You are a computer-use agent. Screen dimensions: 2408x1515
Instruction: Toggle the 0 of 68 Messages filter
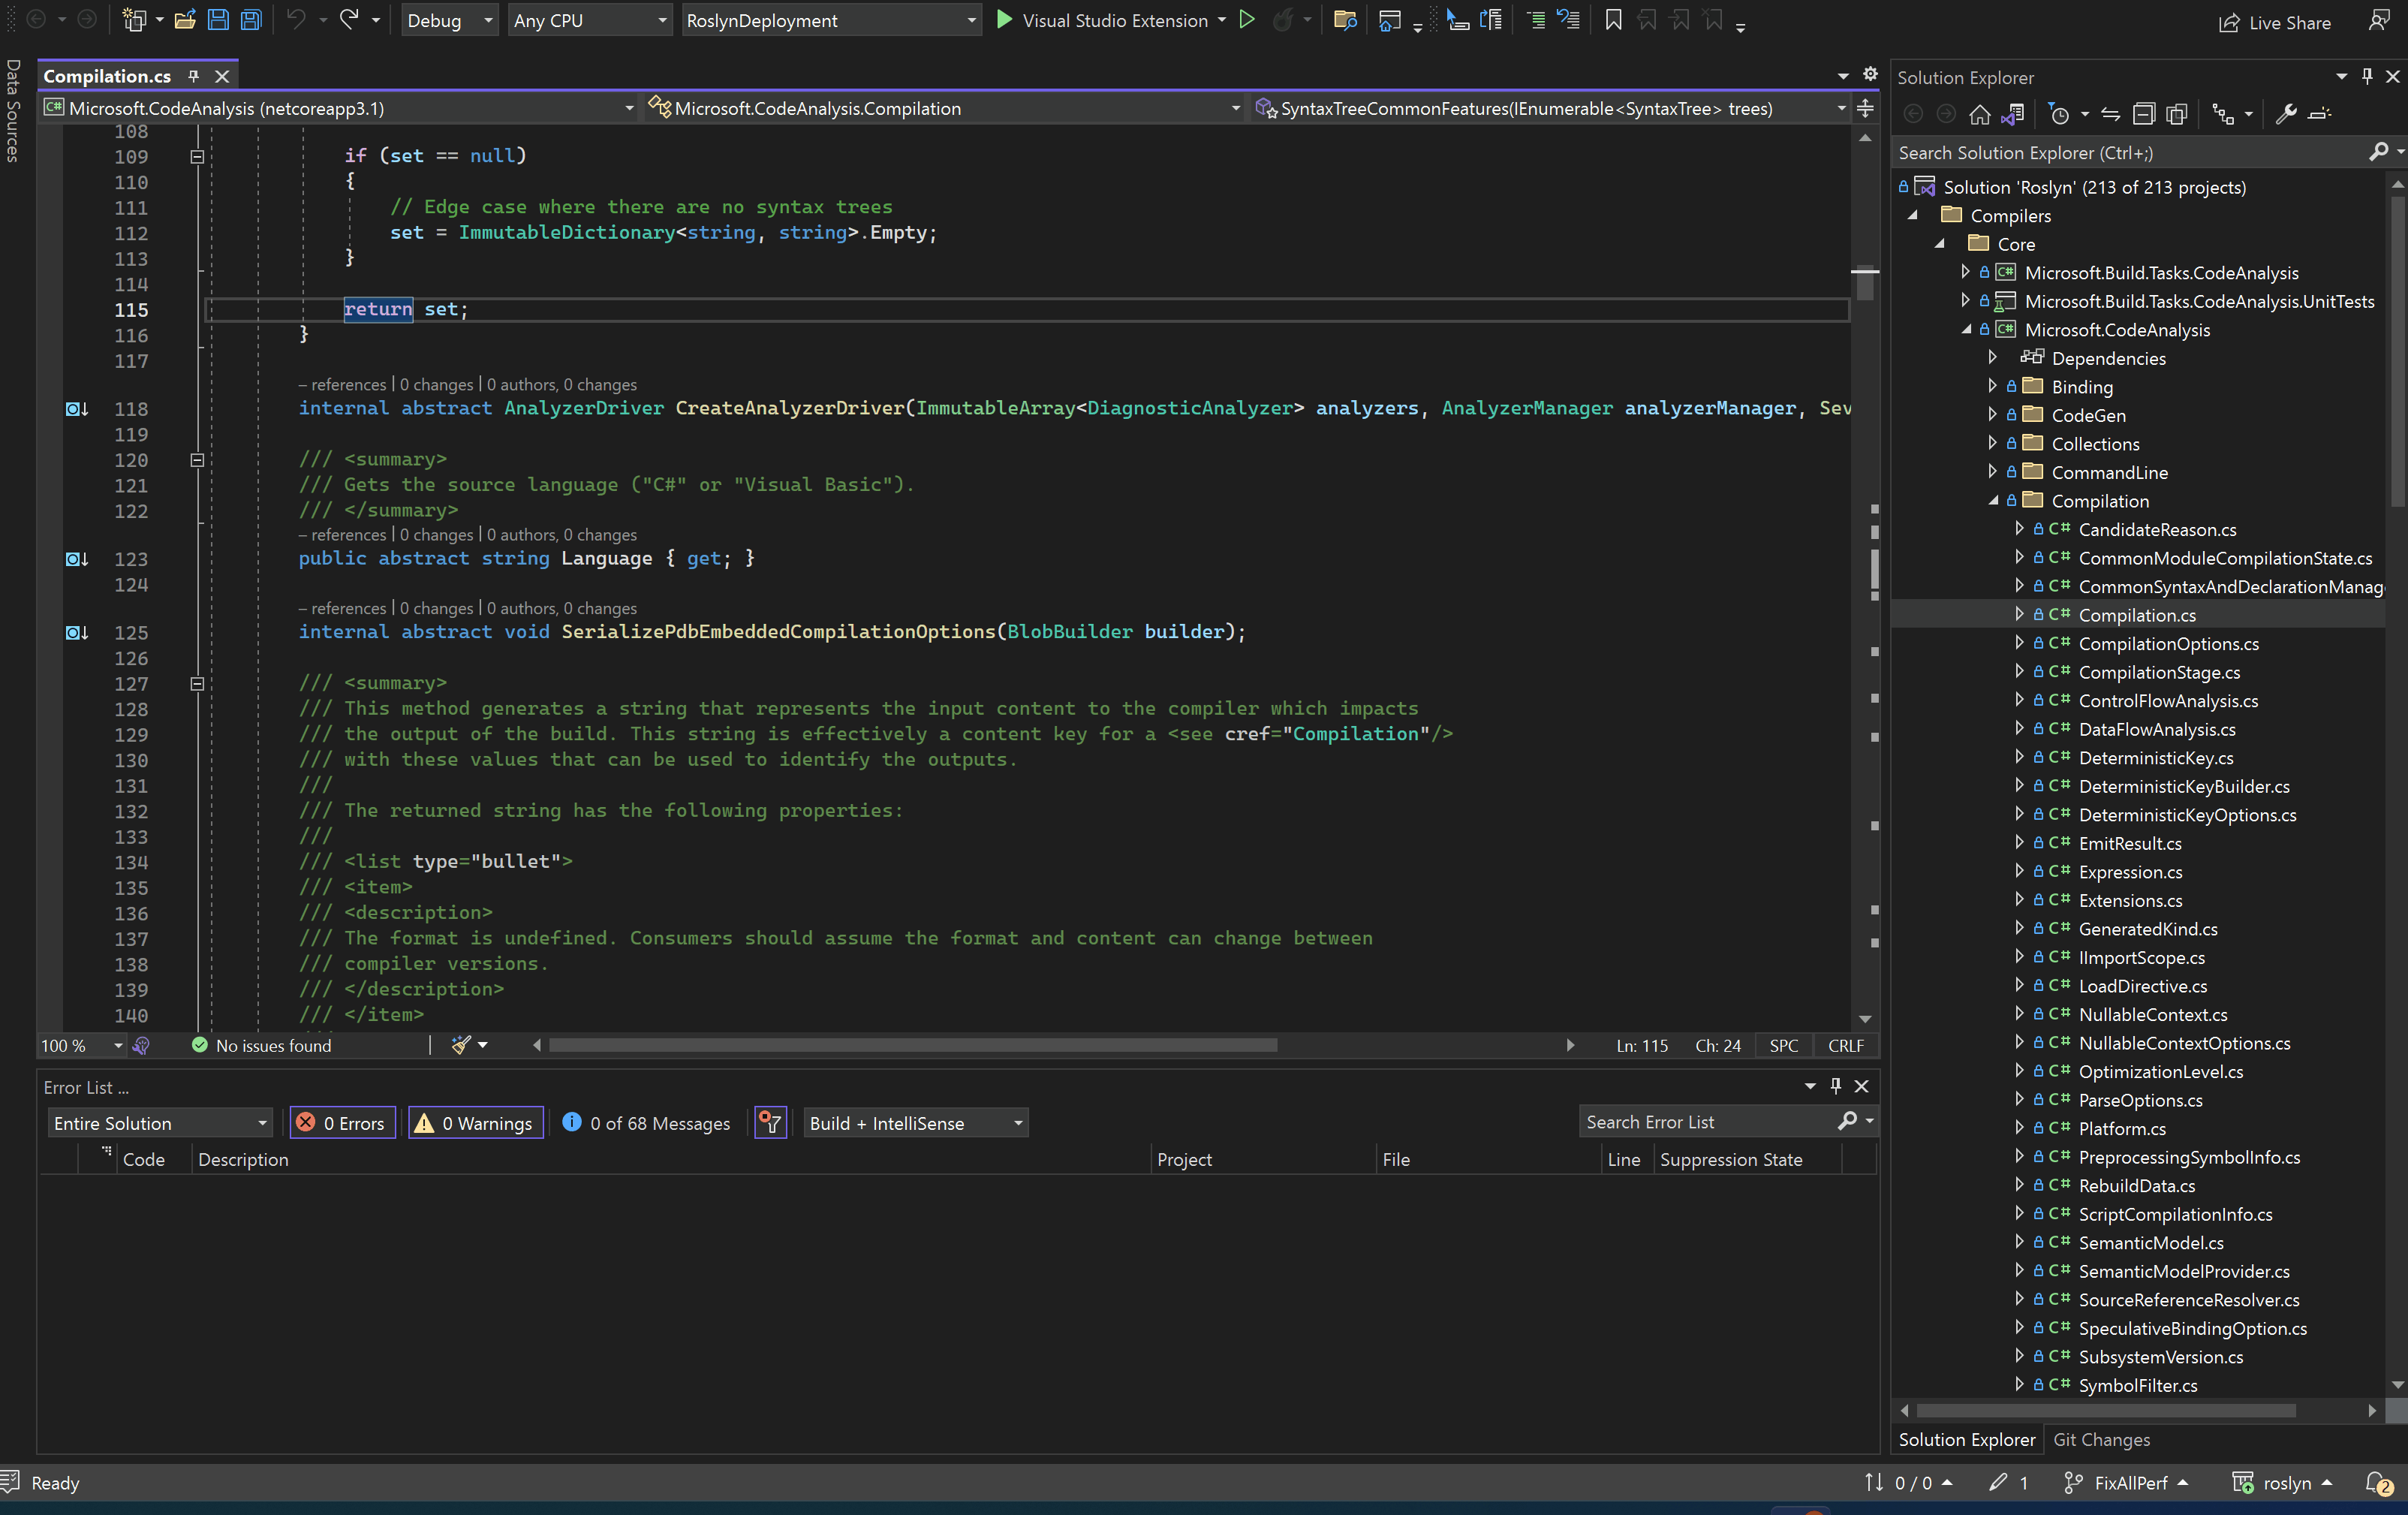pos(646,1123)
